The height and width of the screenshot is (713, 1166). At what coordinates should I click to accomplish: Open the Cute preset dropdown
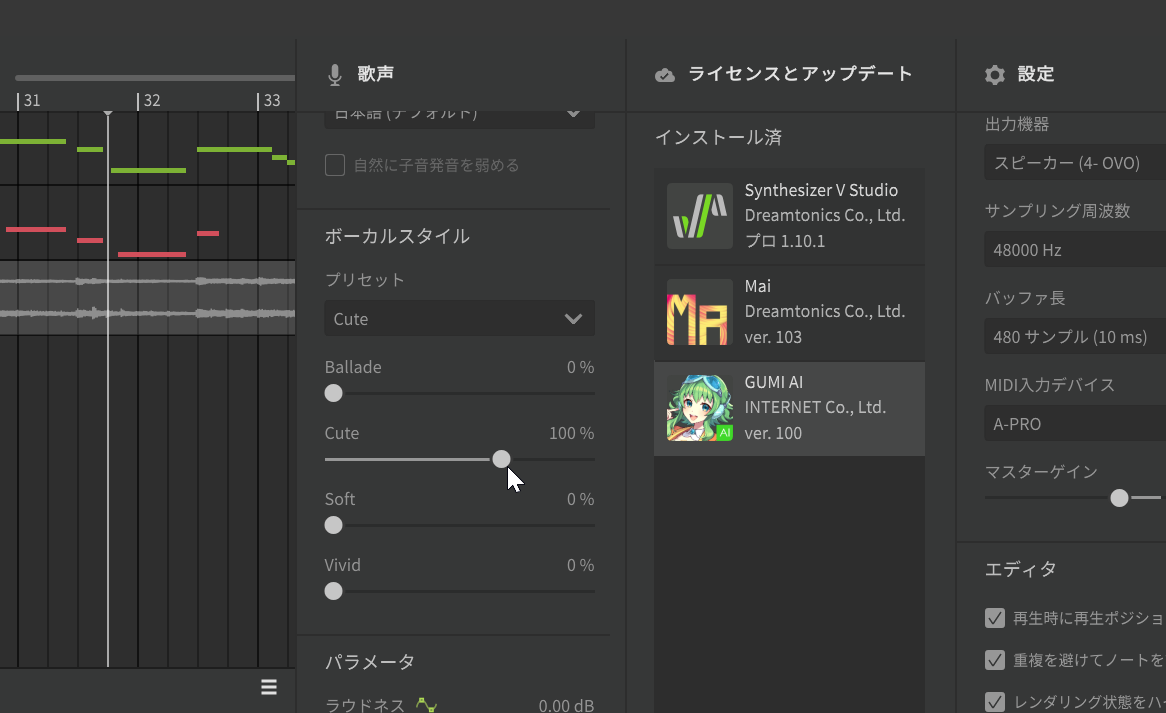point(460,318)
